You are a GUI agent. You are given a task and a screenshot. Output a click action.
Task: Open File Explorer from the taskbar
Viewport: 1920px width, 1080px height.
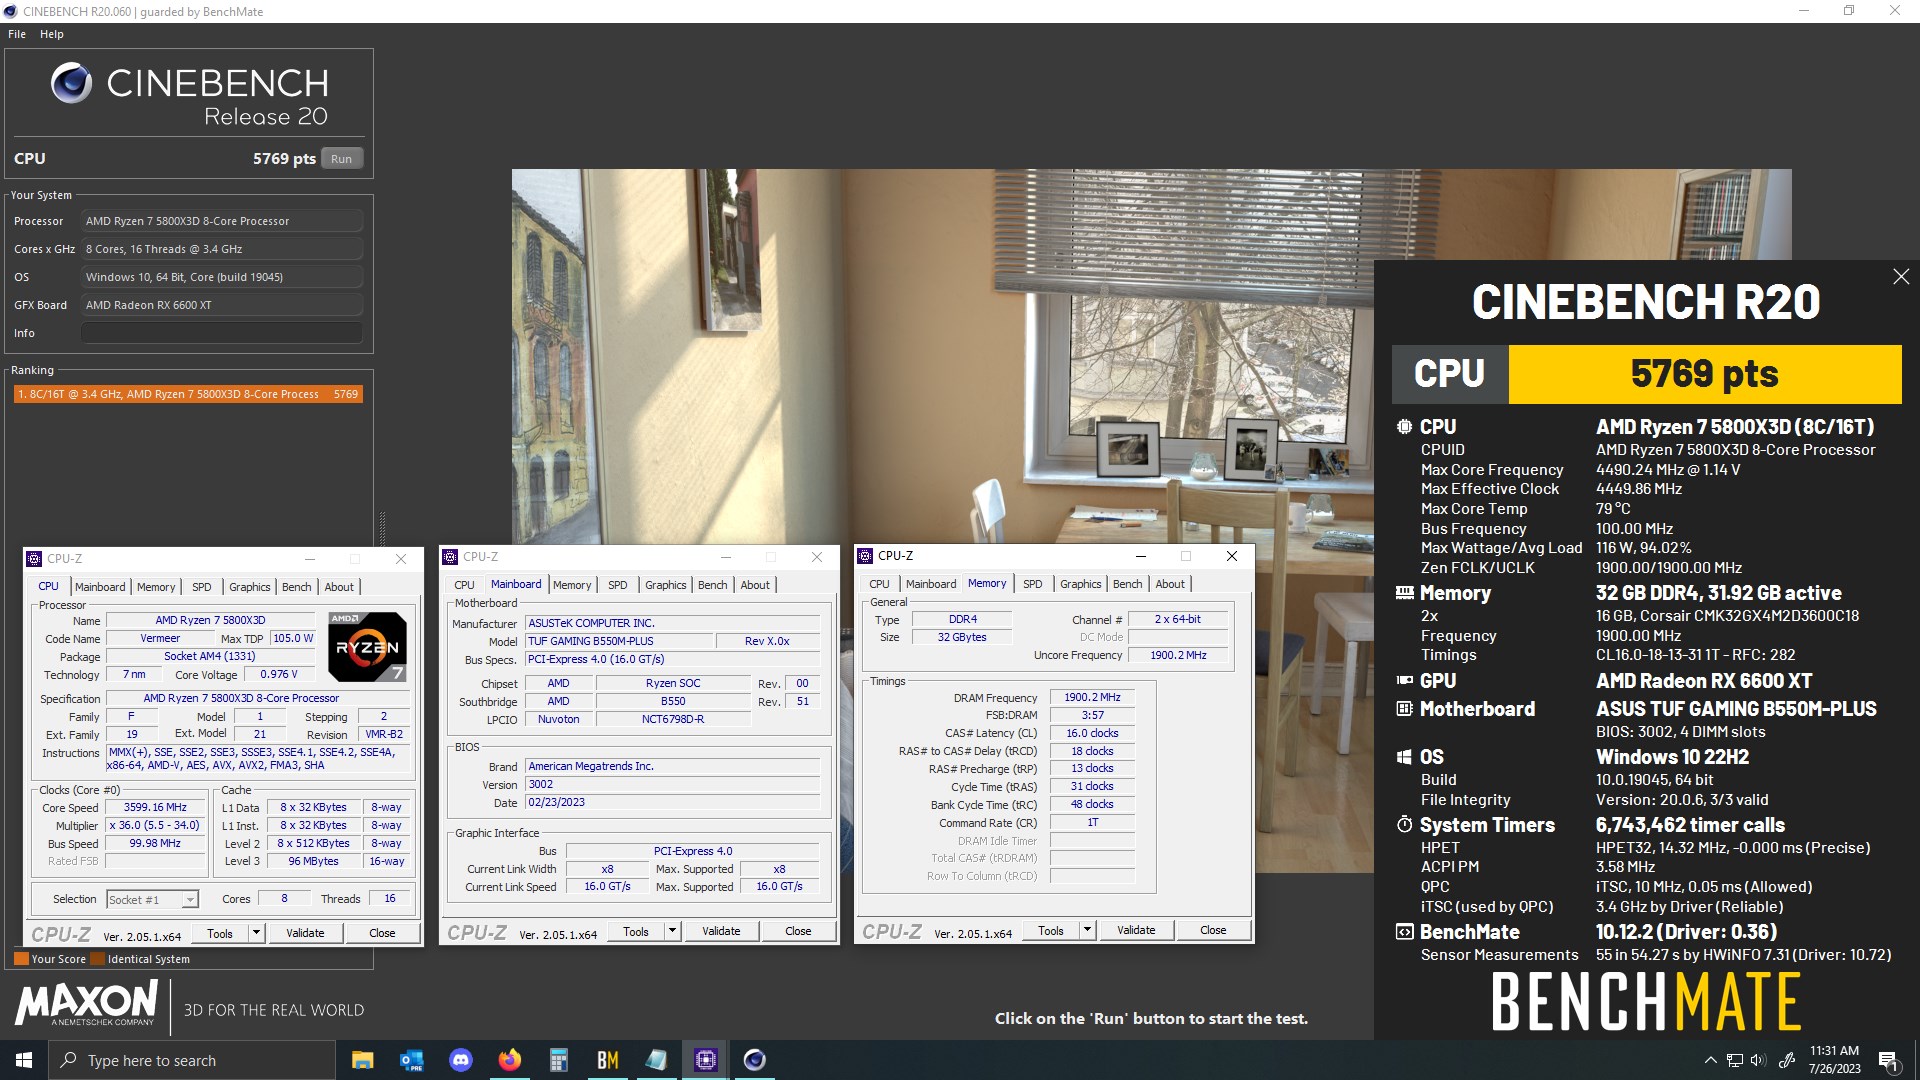[x=362, y=1060]
